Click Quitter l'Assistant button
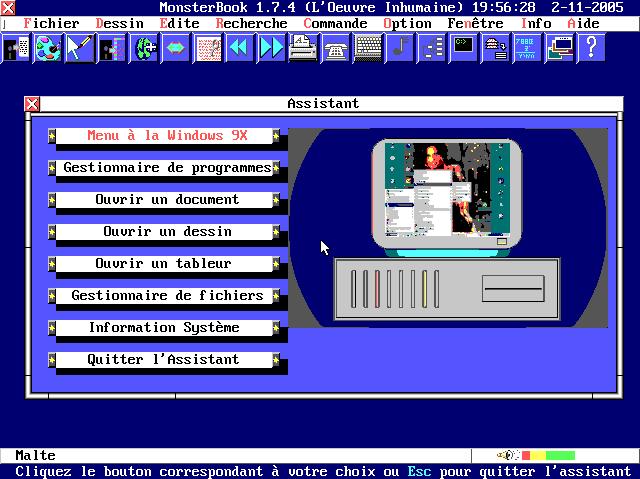 point(164,359)
